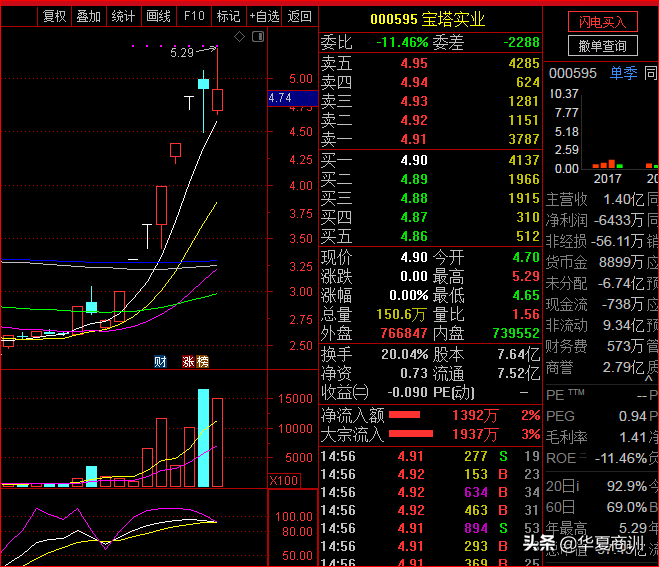Click the diamond icon above the chart

point(240,37)
